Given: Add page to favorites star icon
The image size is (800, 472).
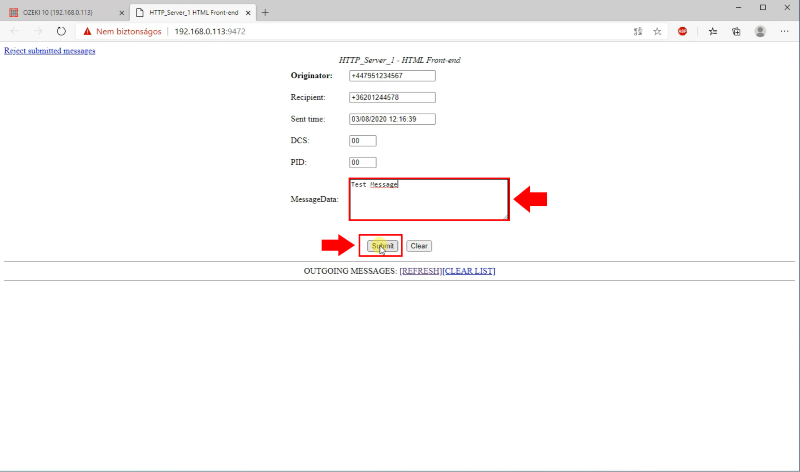Looking at the screenshot, I should tap(657, 31).
